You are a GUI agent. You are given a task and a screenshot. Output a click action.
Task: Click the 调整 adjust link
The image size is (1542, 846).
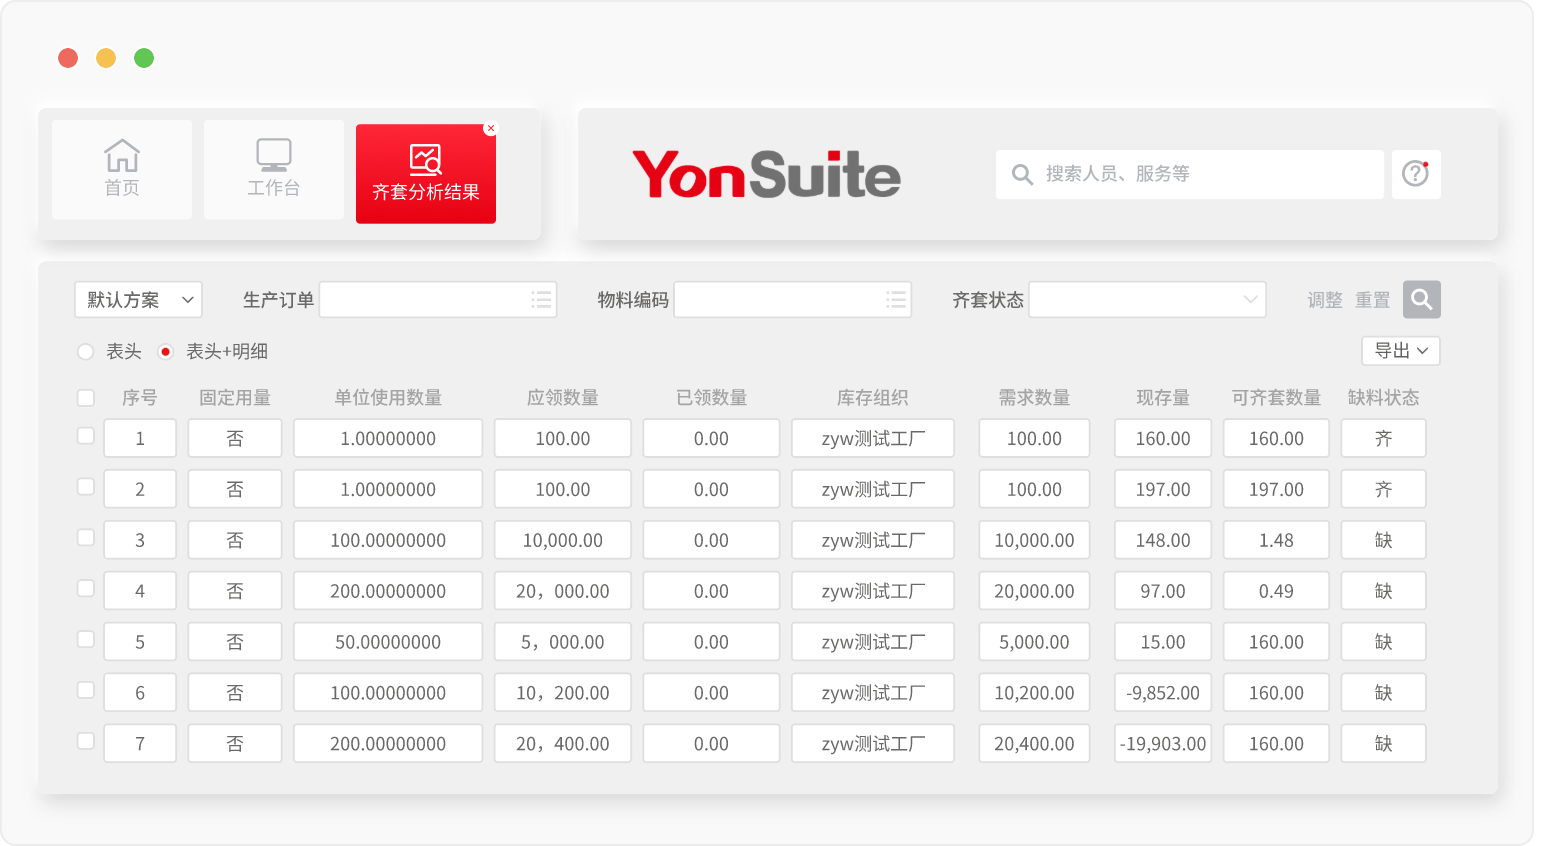coord(1324,300)
